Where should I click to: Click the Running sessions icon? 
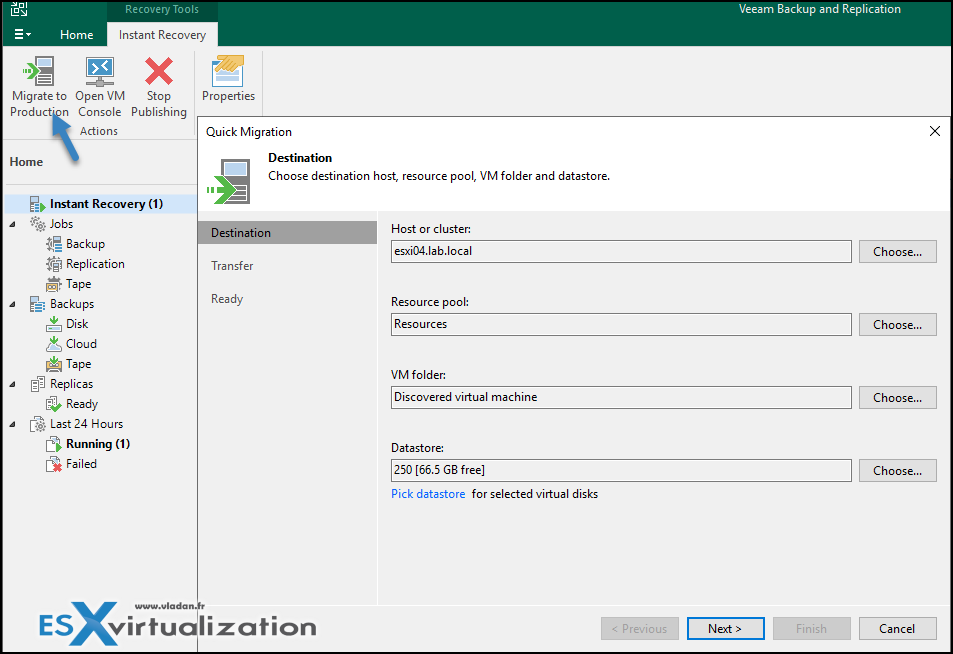pyautogui.click(x=54, y=444)
